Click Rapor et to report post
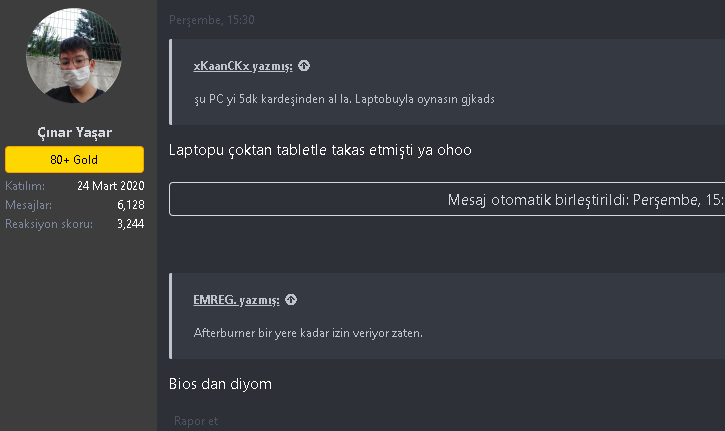This screenshot has width=725, height=431. tap(196, 421)
